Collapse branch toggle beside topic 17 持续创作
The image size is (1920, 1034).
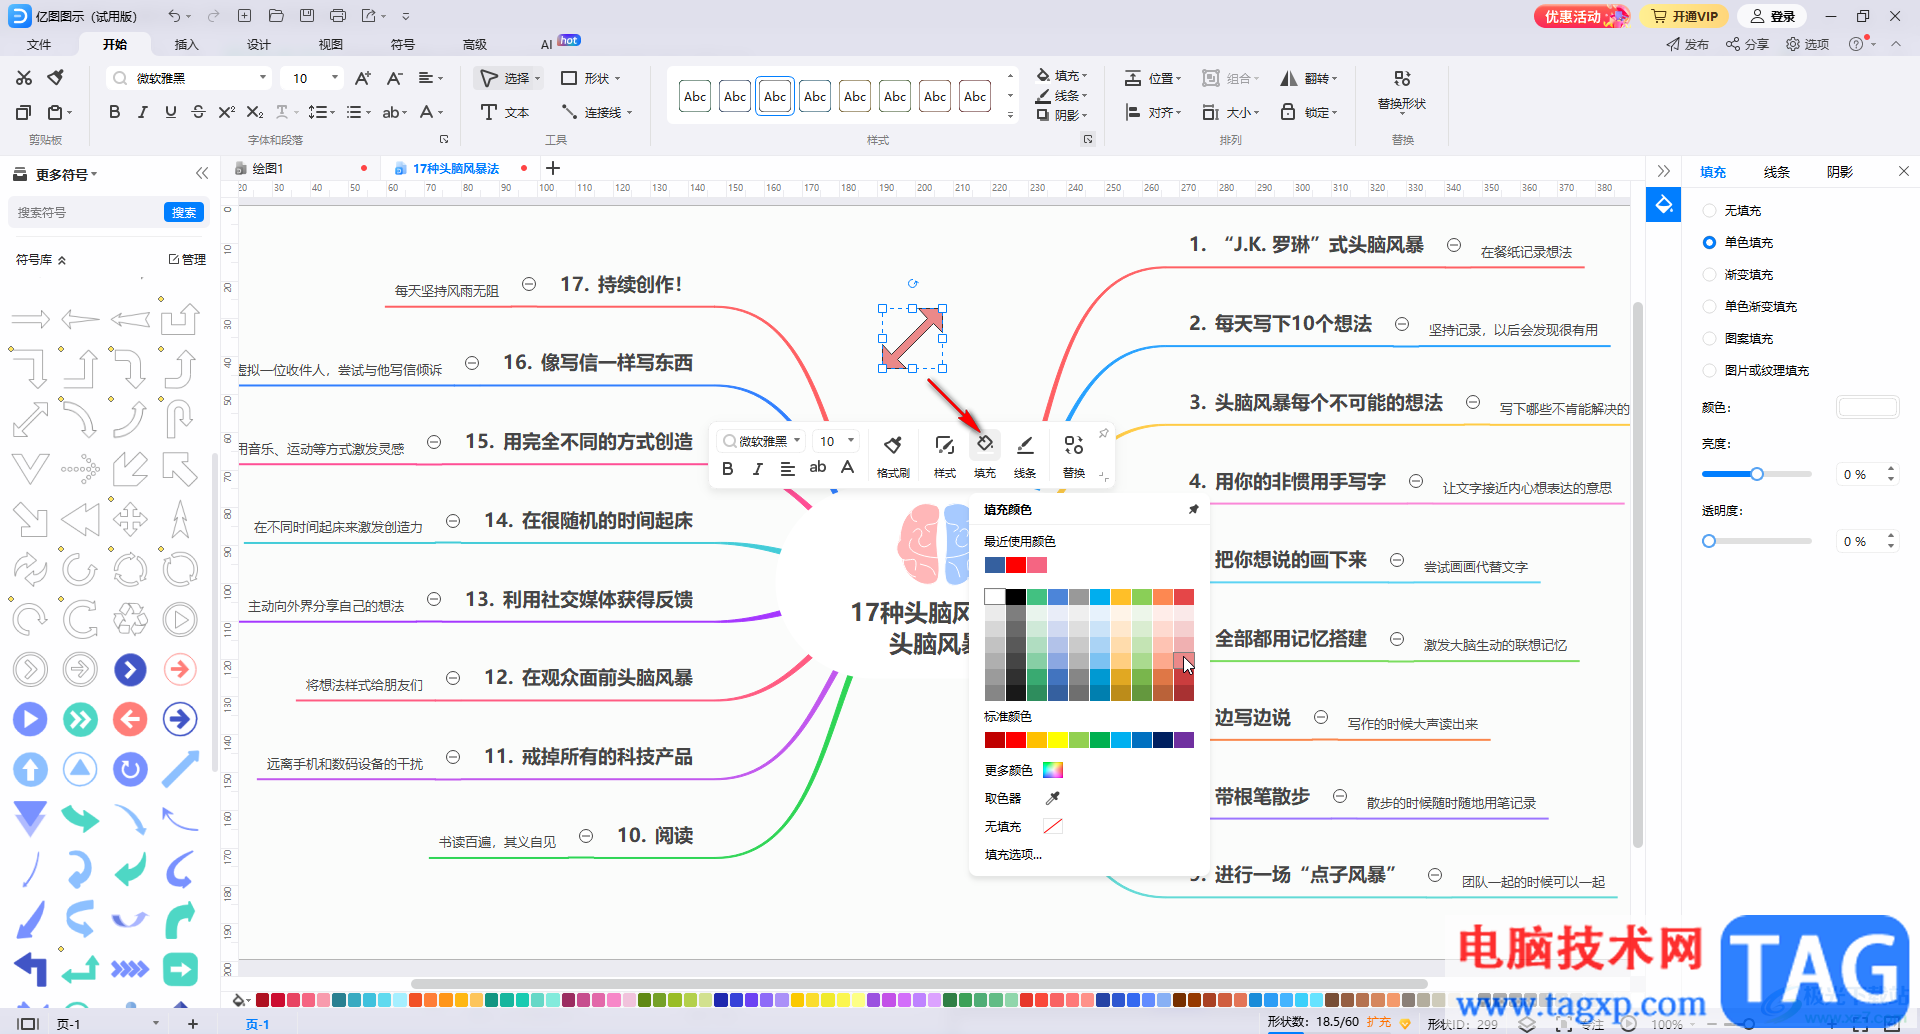point(529,284)
